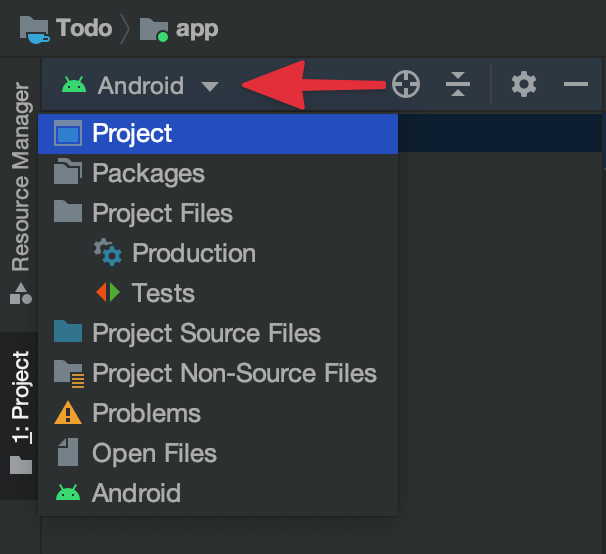Image resolution: width=606 pixels, height=554 pixels.
Task: Select the Project view option
Action: coord(218,133)
